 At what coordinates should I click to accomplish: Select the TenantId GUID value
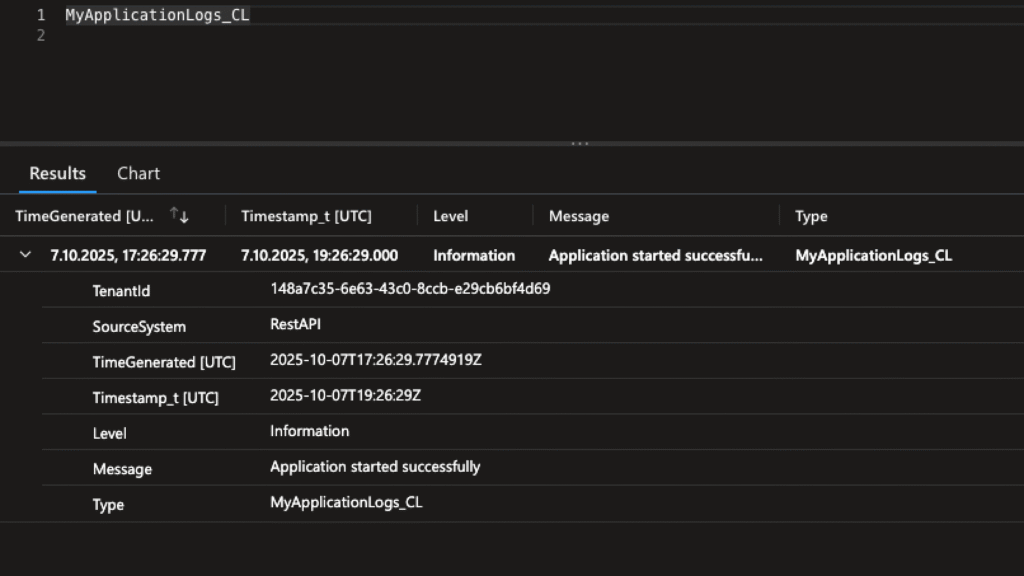[410, 289]
